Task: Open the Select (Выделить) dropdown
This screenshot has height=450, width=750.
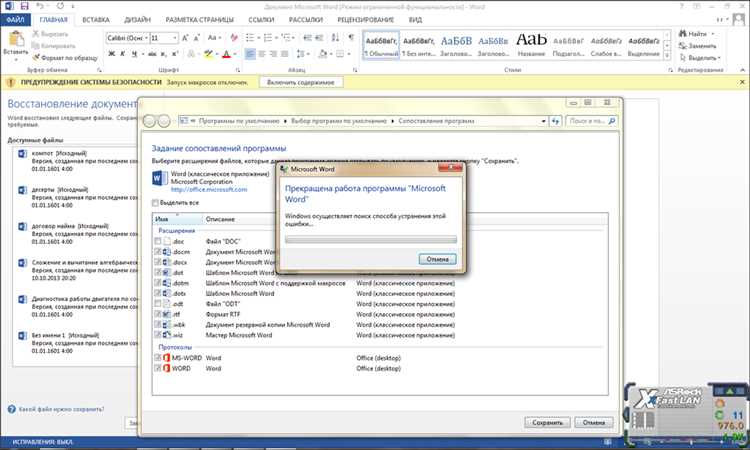Action: pyautogui.click(x=700, y=58)
